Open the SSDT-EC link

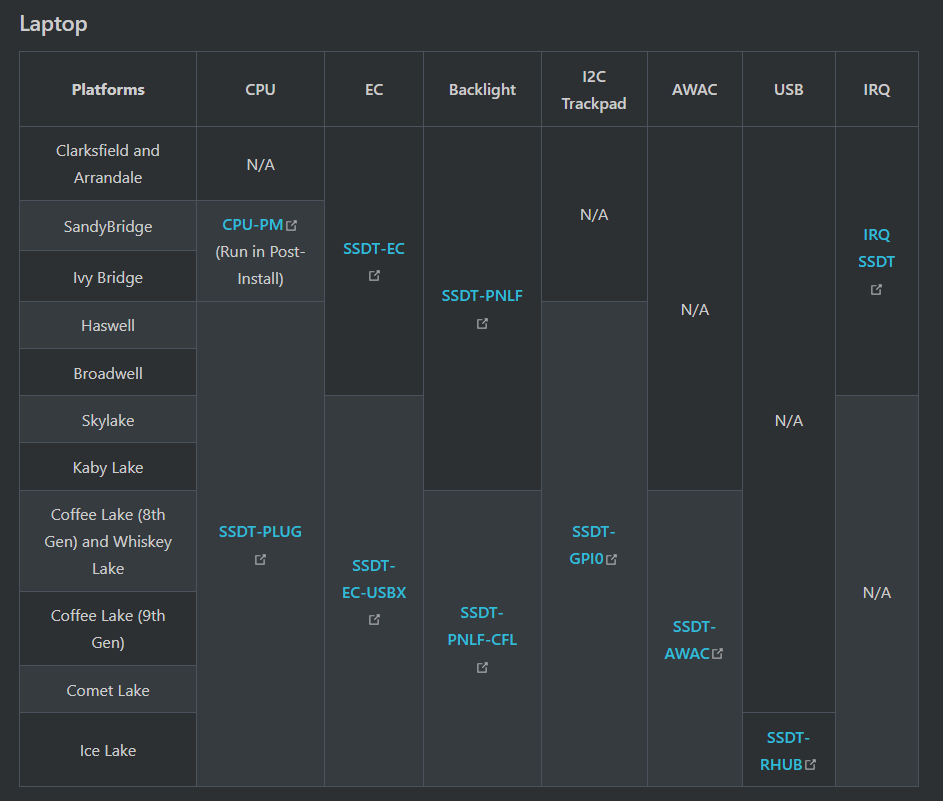tap(374, 248)
